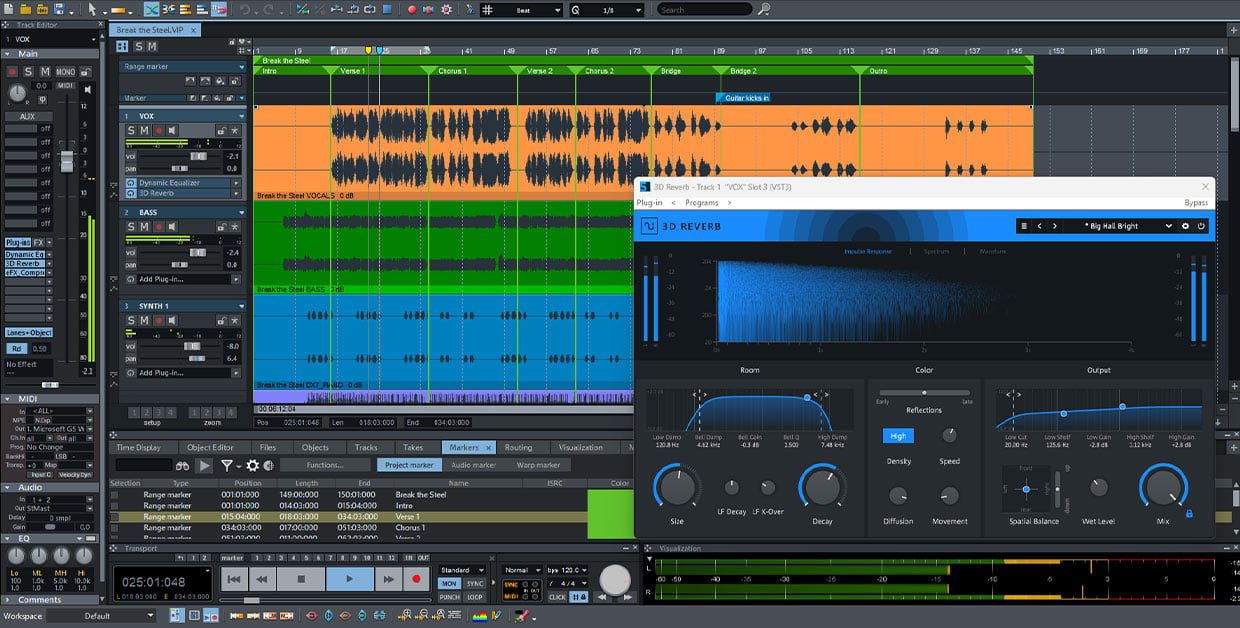Click the speaker icon on the VOX track
This screenshot has height=628, width=1240.
point(173,129)
